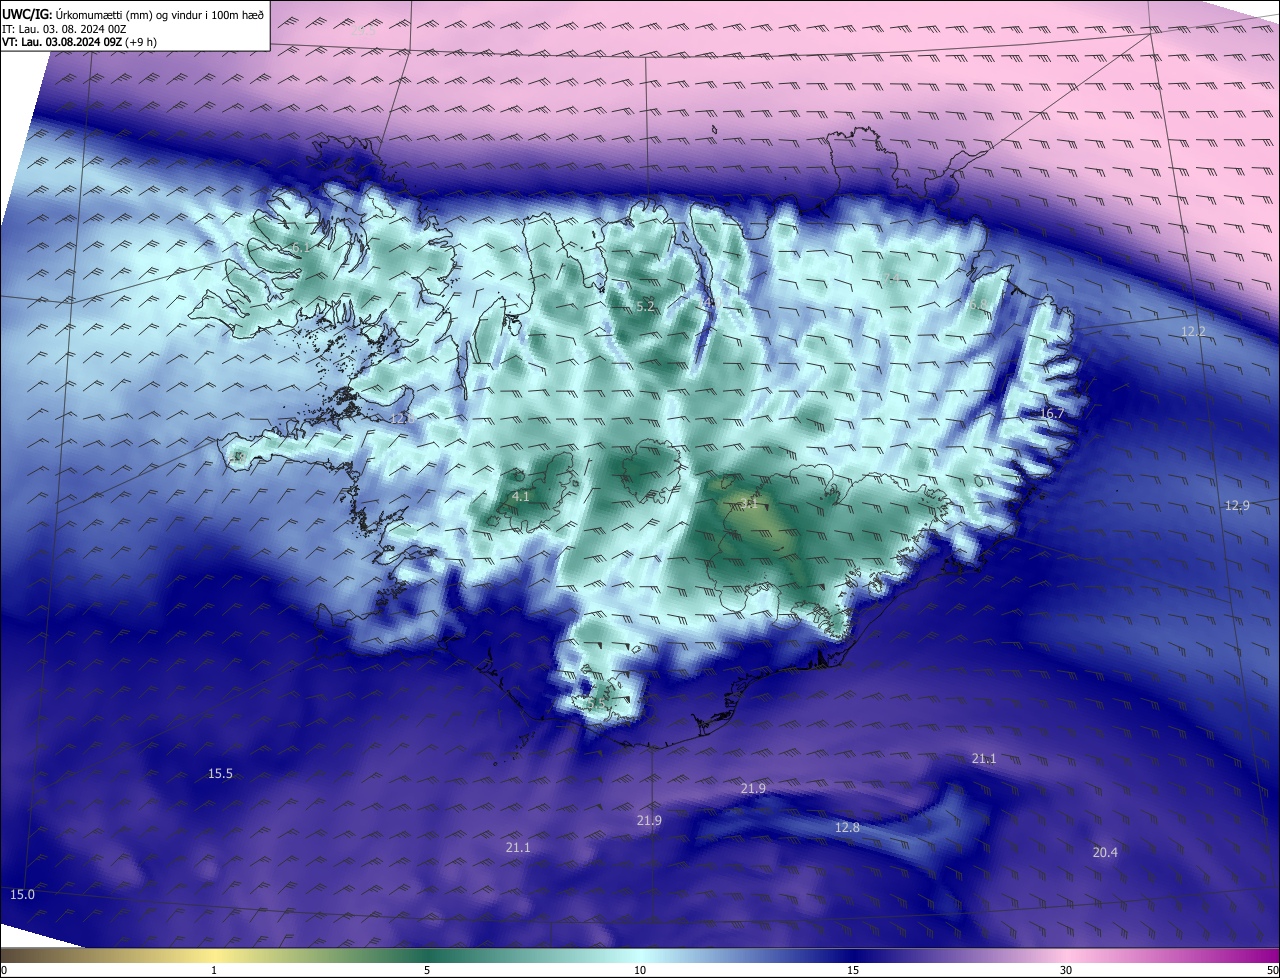Click the colorbar tick label 0
1280x978 pixels.
click(x=4, y=970)
